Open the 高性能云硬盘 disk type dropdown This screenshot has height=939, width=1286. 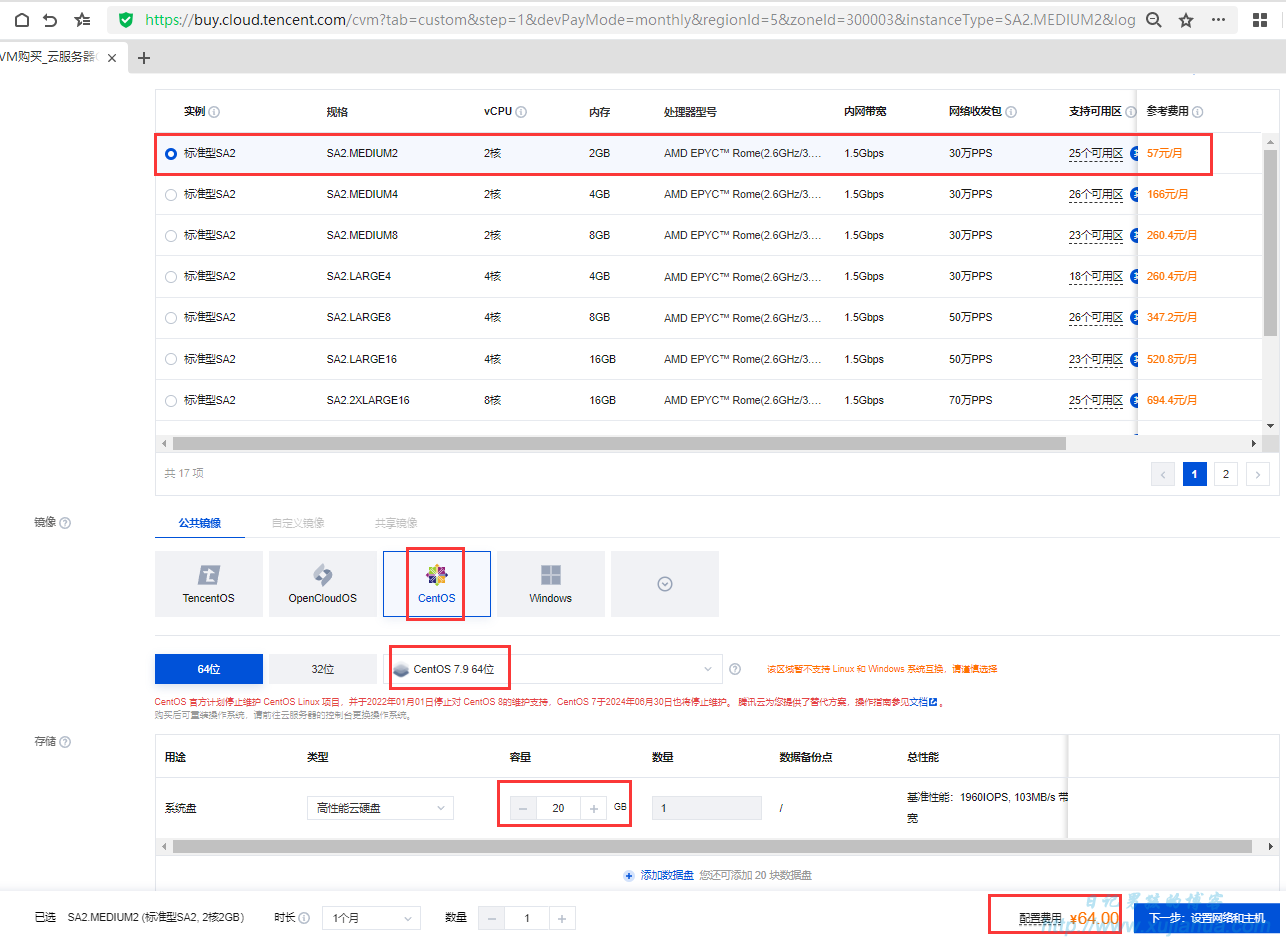pyautogui.click(x=380, y=808)
